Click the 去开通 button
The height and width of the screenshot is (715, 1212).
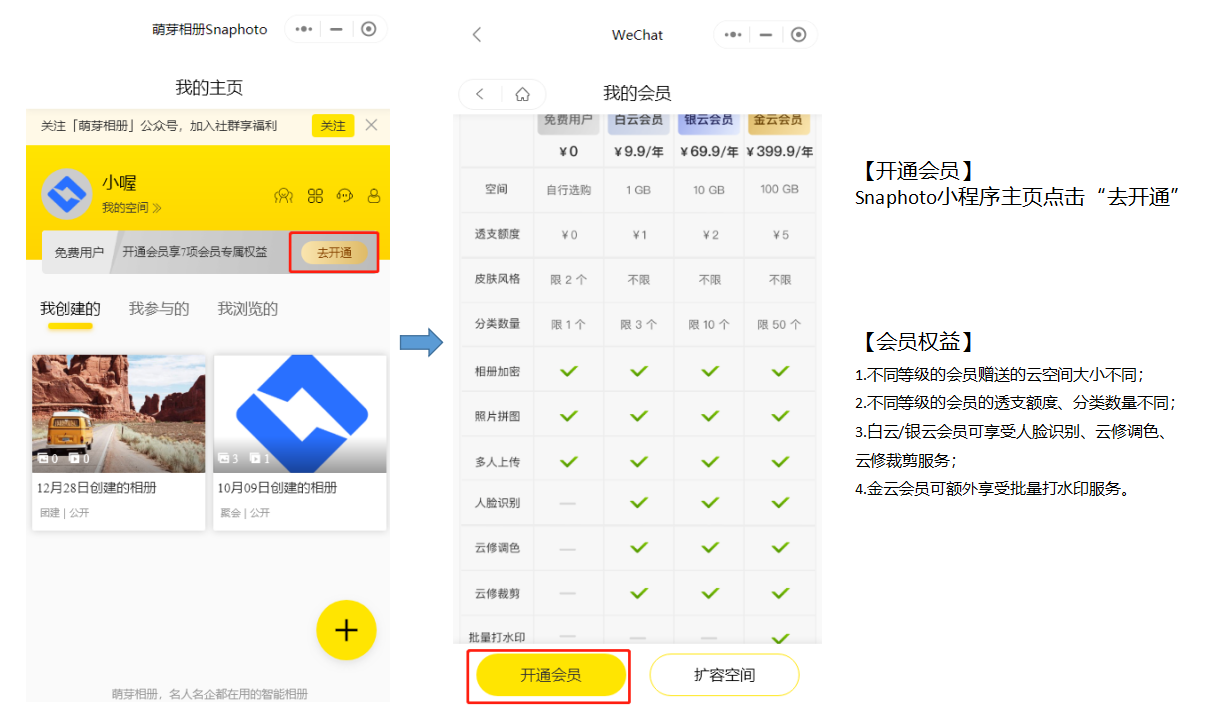pos(335,253)
